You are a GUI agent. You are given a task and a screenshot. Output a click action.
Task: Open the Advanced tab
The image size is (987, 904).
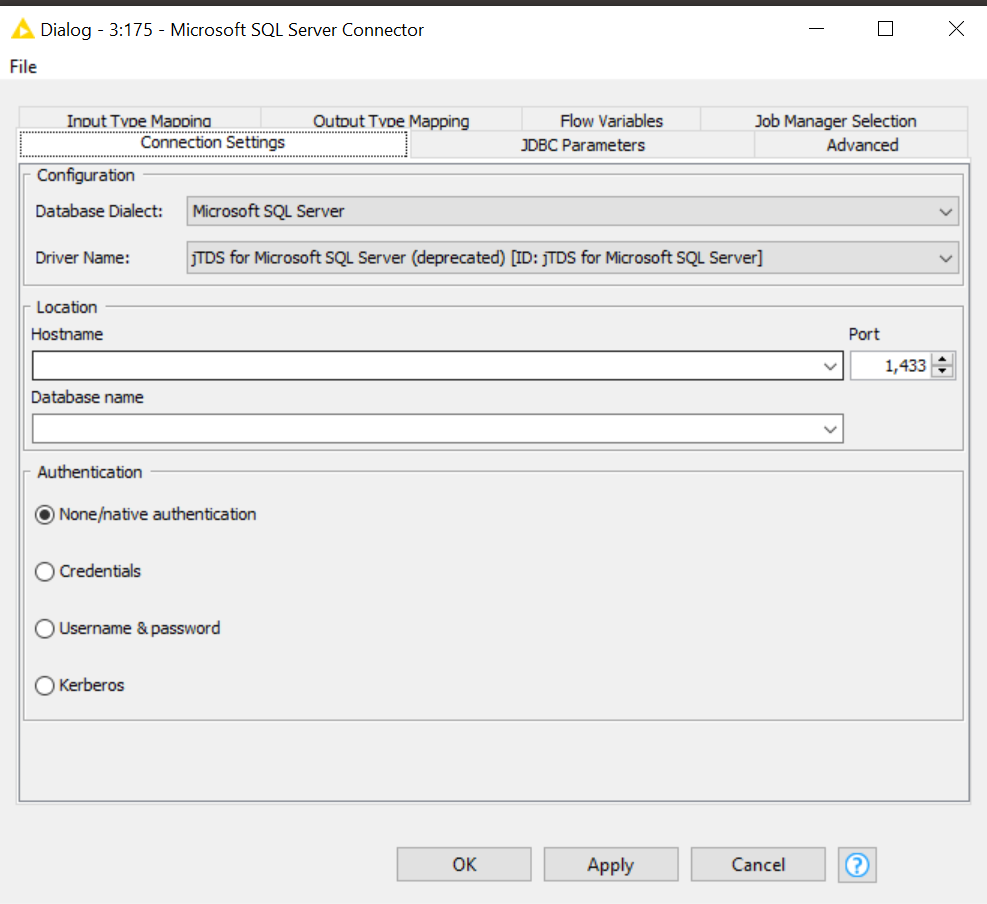[862, 145]
